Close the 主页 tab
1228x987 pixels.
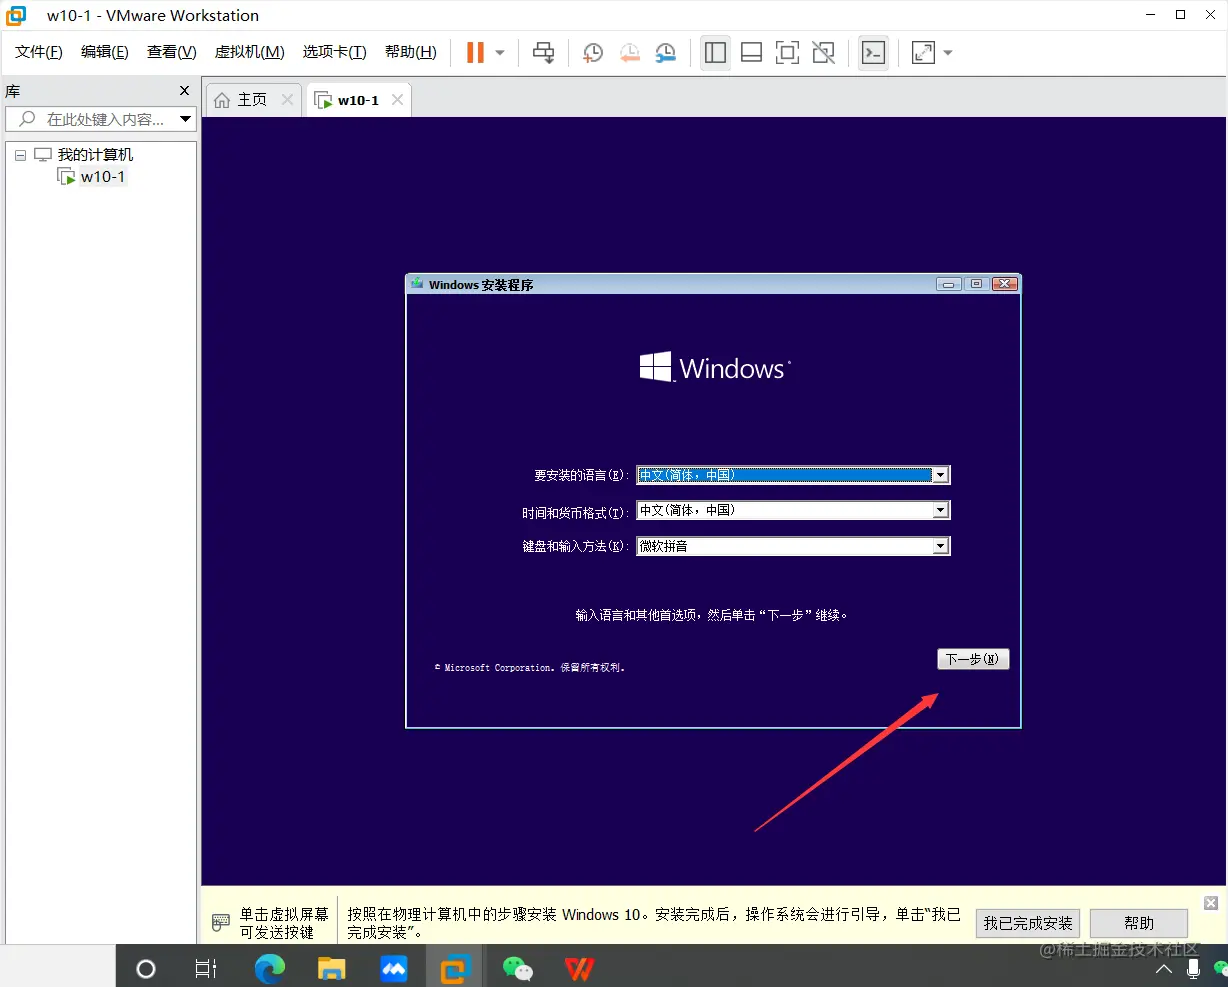[288, 100]
